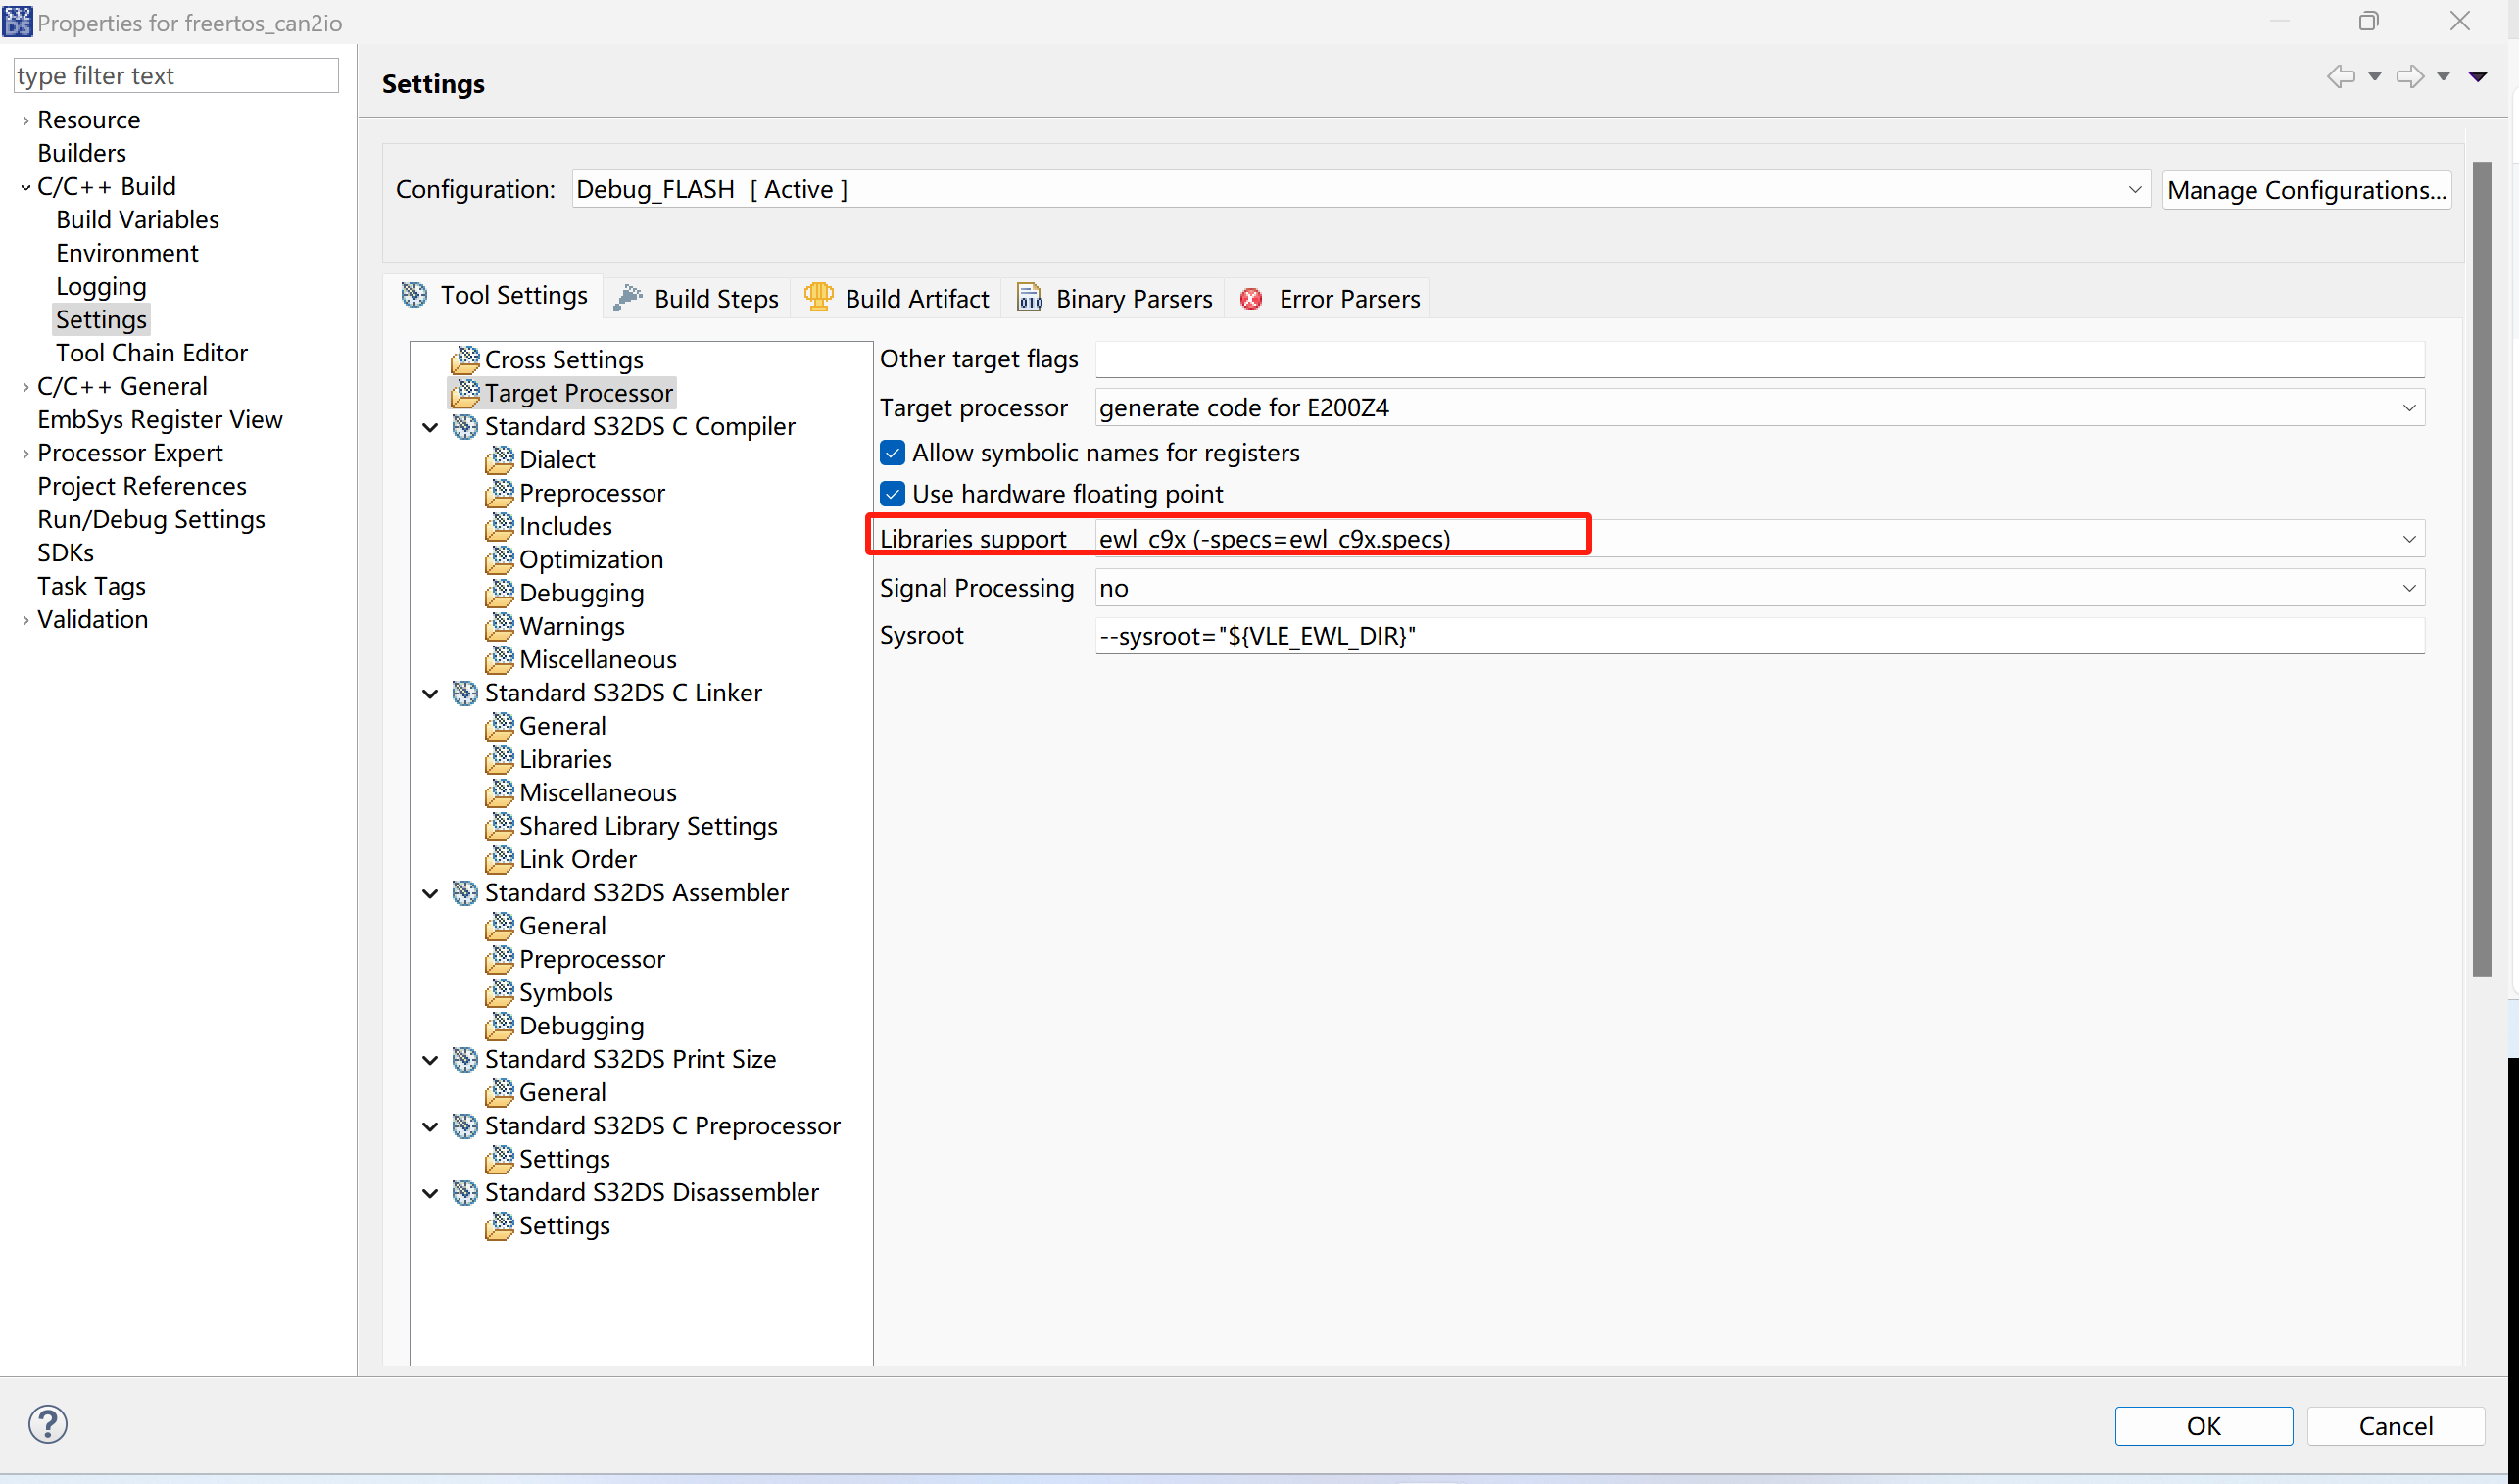Image resolution: width=2519 pixels, height=1484 pixels.
Task: Click the Standard S32DS Assembler tool icon
Action: coord(465,893)
